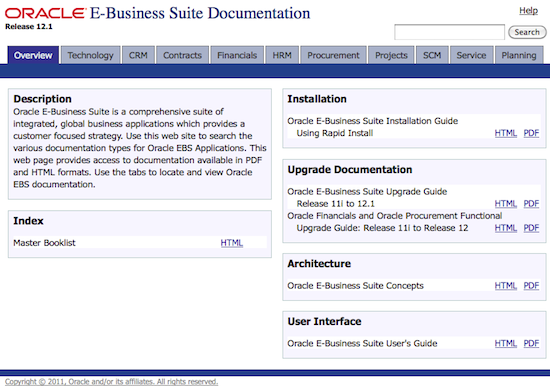The height and width of the screenshot is (390, 550).
Task: Open Master Booklist HTML link
Action: click(x=232, y=243)
